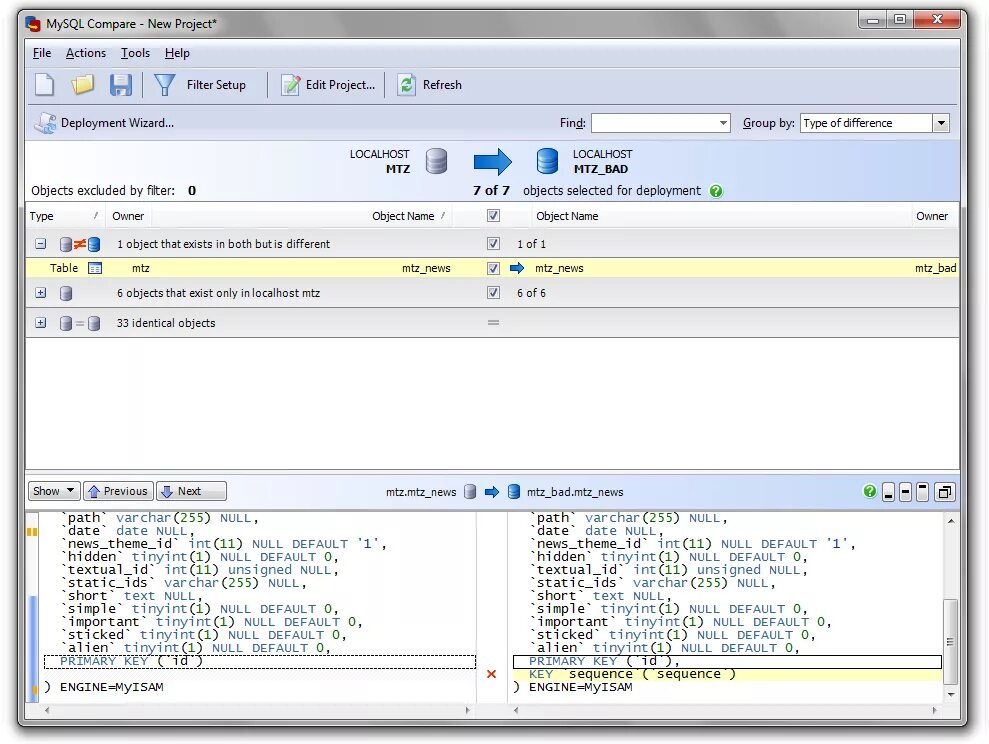Pop out the SQL difference pane
Screen dimensions: 989x744
point(944,492)
